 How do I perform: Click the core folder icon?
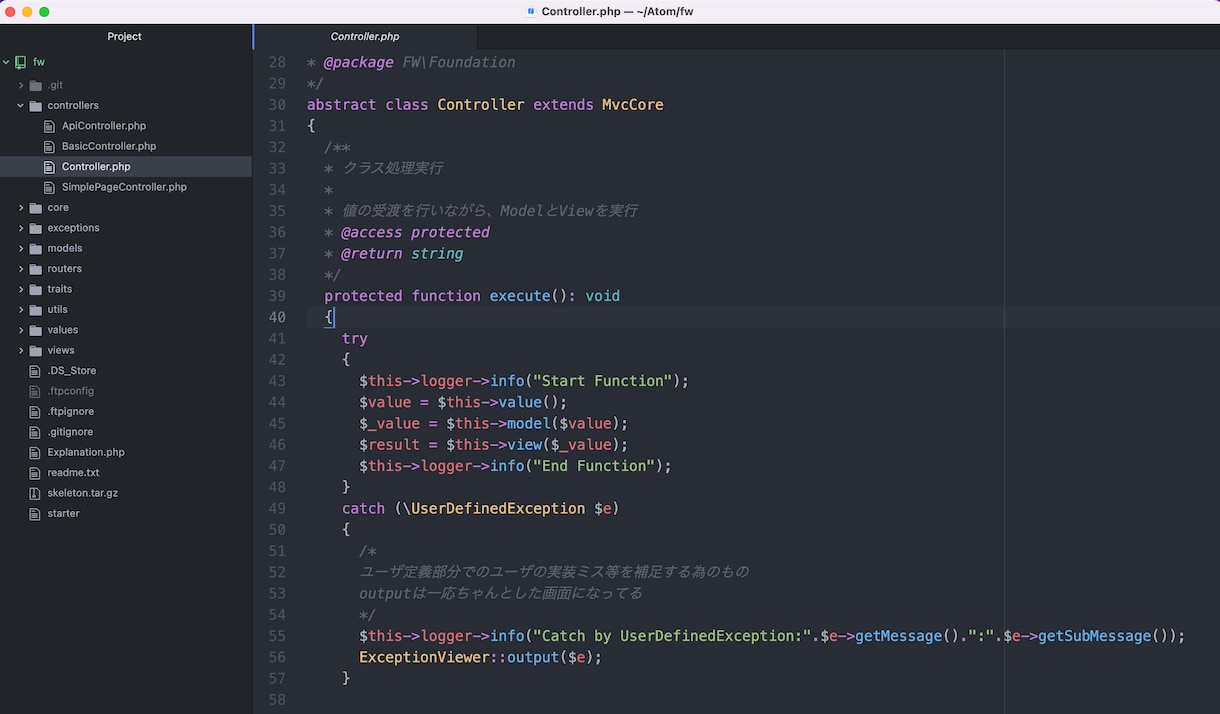pyautogui.click(x=36, y=208)
